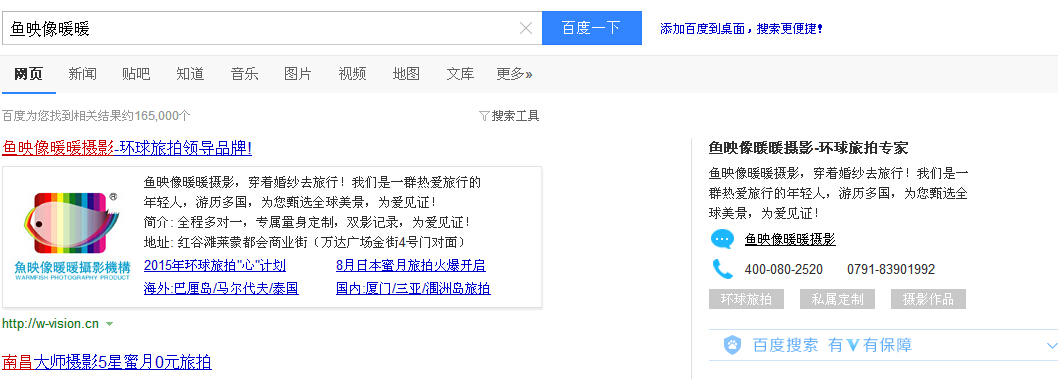The height and width of the screenshot is (379, 1058).
Task: Click the blue phone icon
Action: 722,269
